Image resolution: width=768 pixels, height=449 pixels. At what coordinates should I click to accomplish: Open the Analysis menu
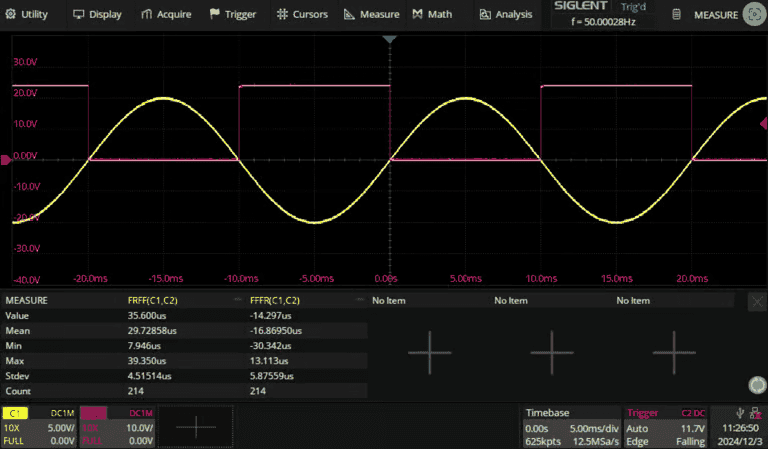click(x=506, y=14)
